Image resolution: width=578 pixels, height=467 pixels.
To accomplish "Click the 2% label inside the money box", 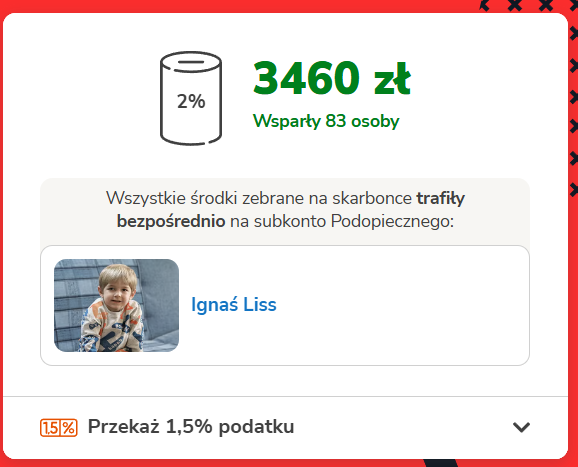I will click(x=191, y=101).
